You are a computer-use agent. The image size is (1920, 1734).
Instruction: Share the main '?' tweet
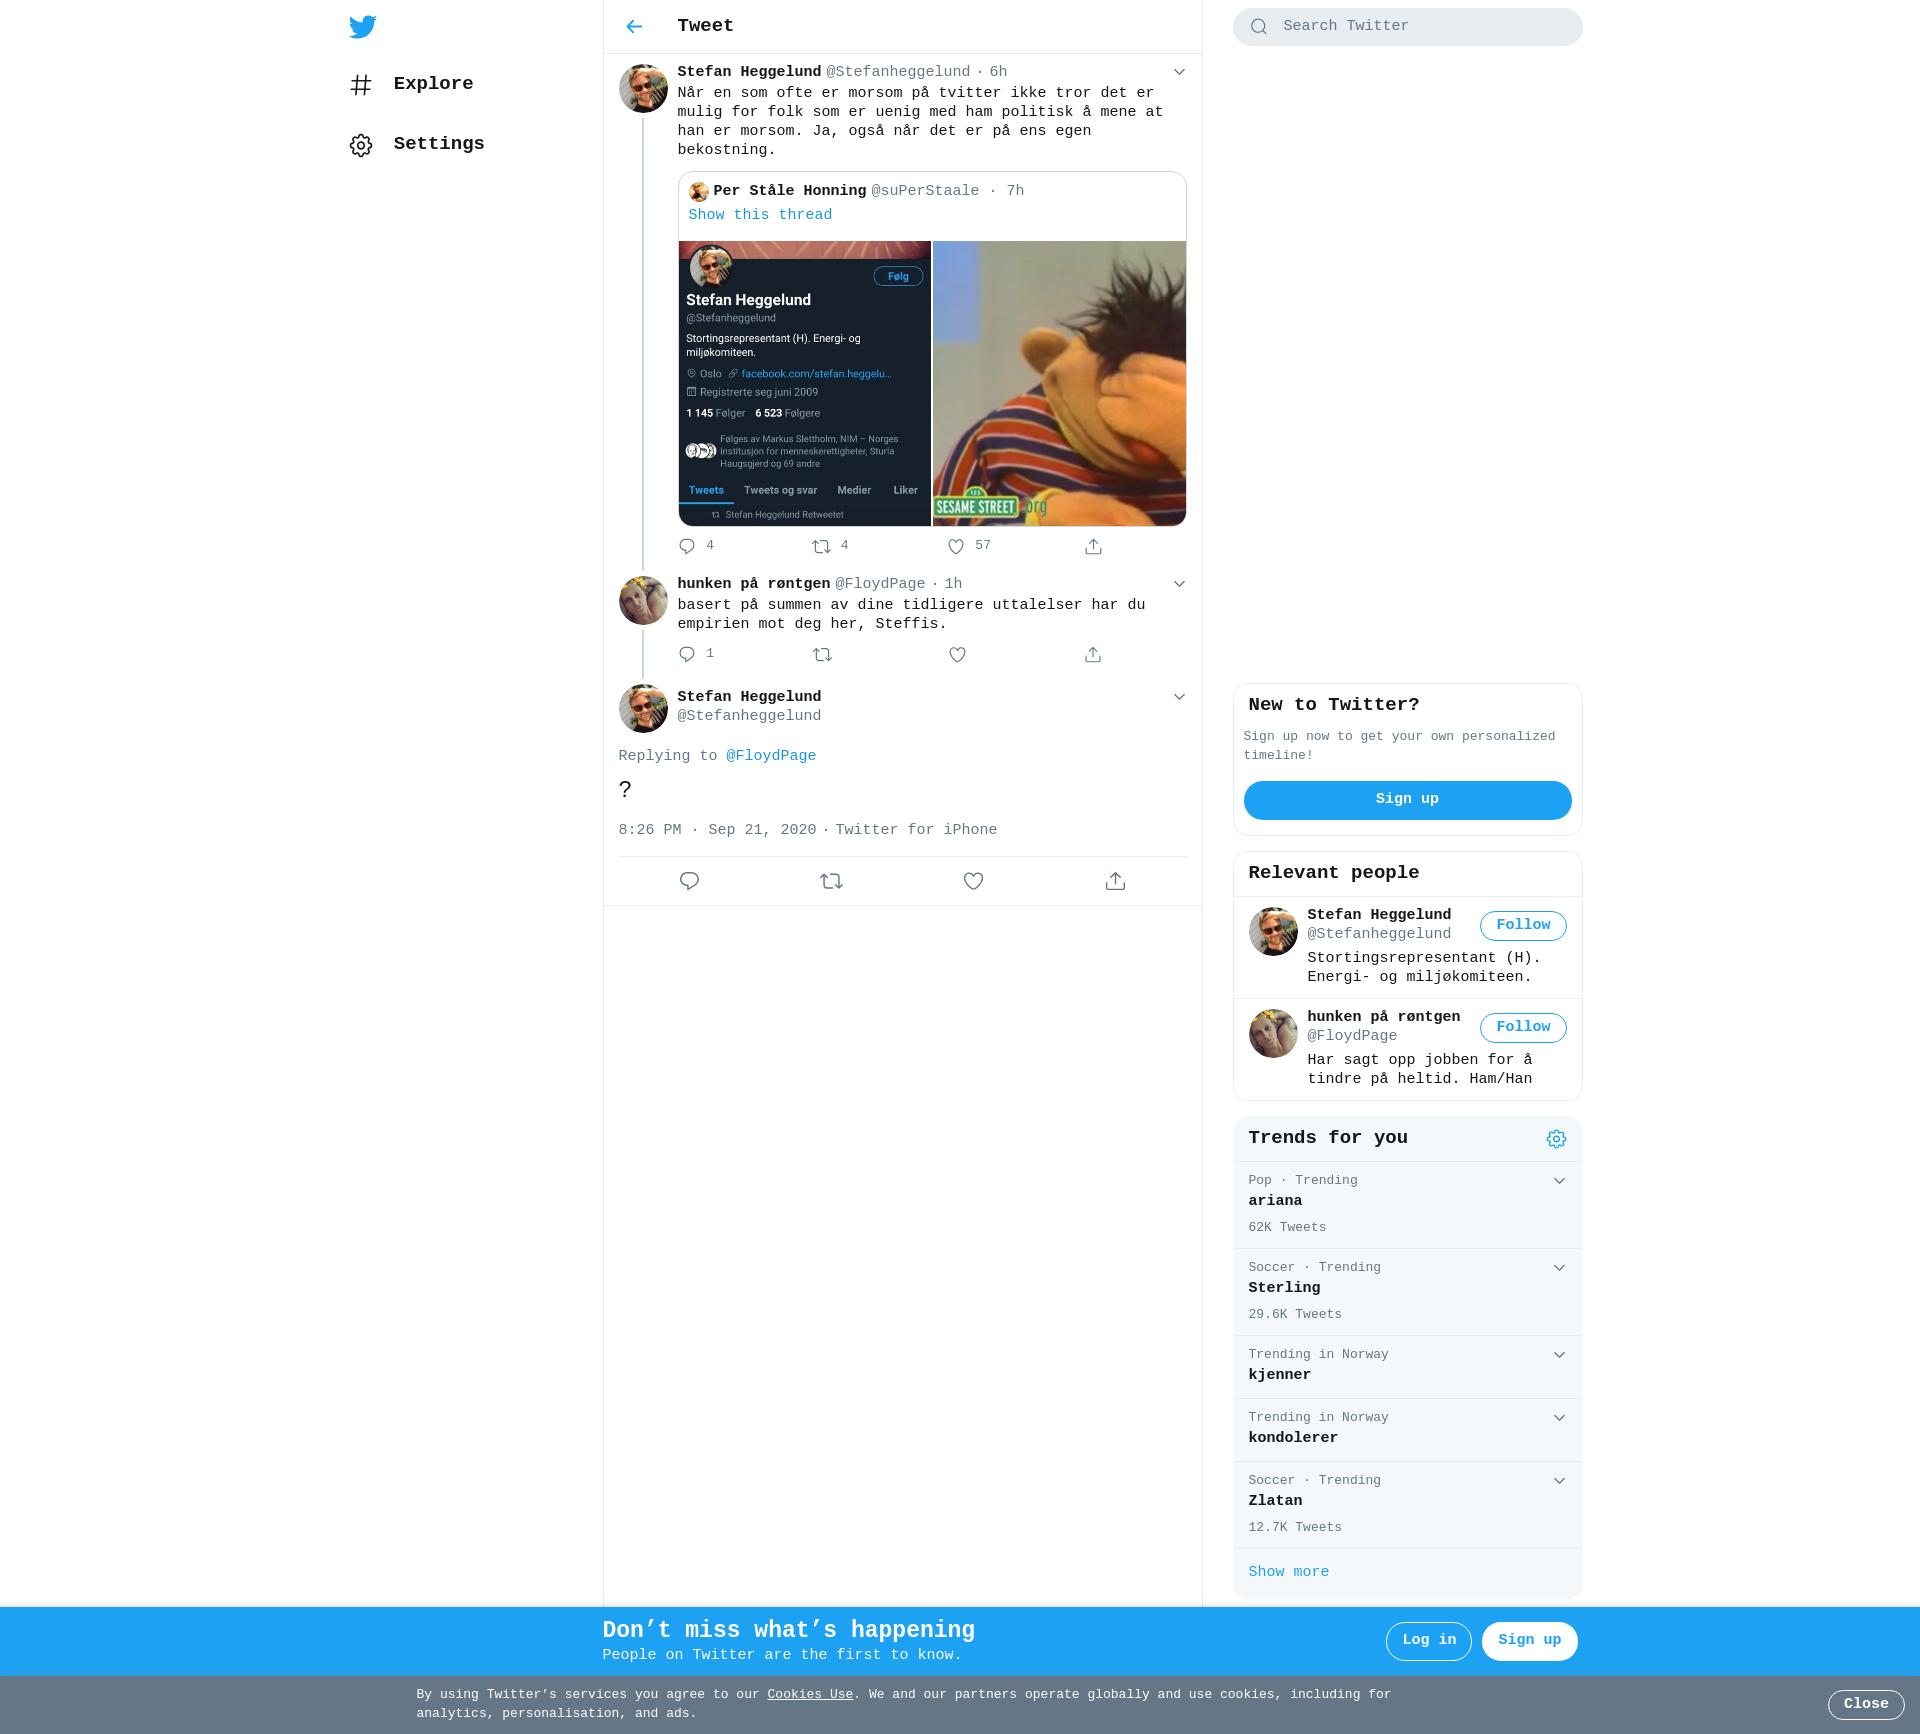tap(1115, 881)
